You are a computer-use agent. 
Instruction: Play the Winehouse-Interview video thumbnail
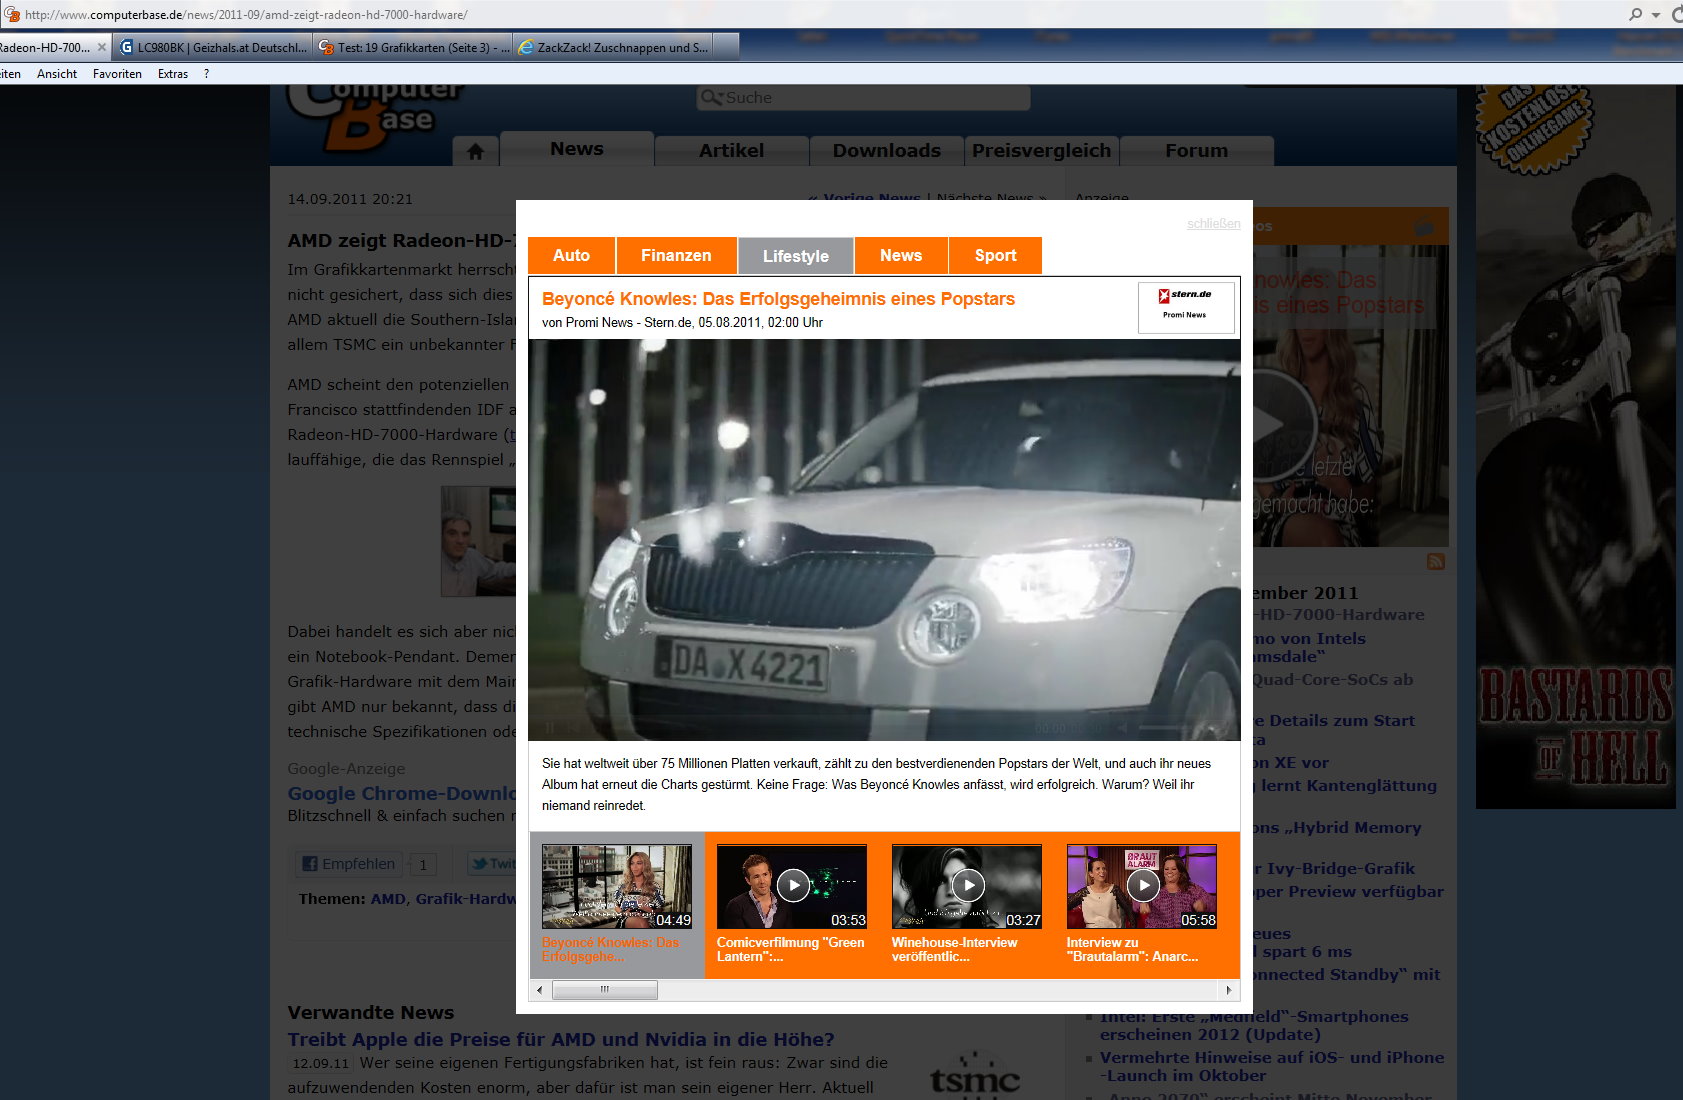(x=967, y=887)
